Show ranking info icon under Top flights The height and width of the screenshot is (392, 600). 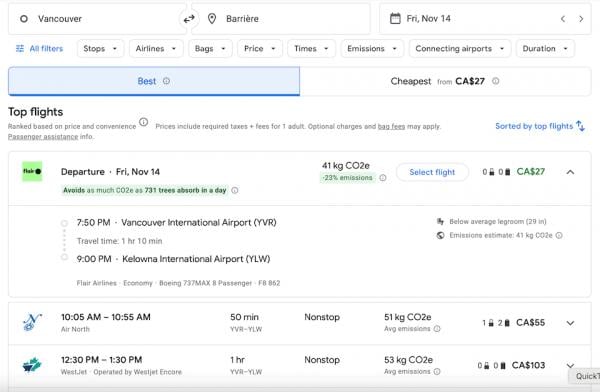(x=143, y=122)
